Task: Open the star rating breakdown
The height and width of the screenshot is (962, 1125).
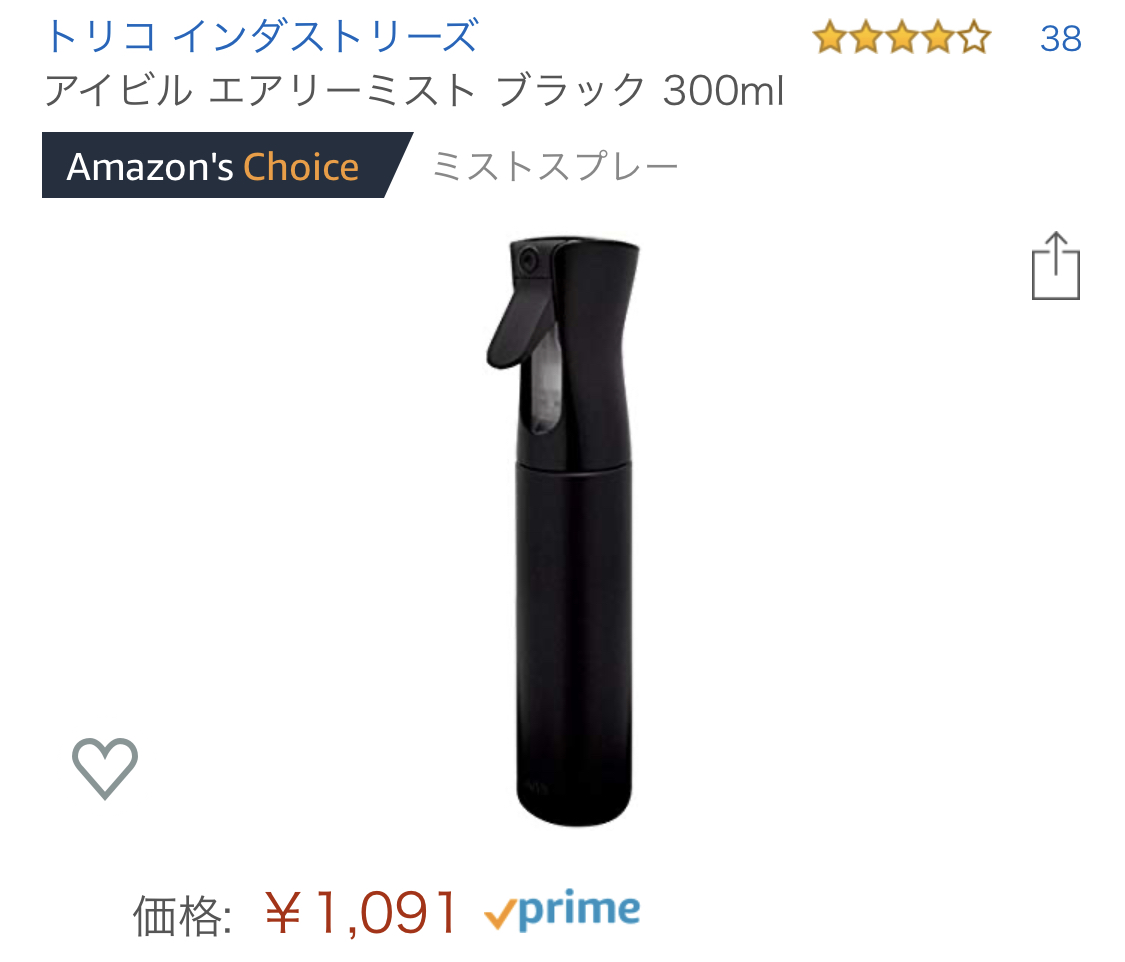Action: [901, 37]
